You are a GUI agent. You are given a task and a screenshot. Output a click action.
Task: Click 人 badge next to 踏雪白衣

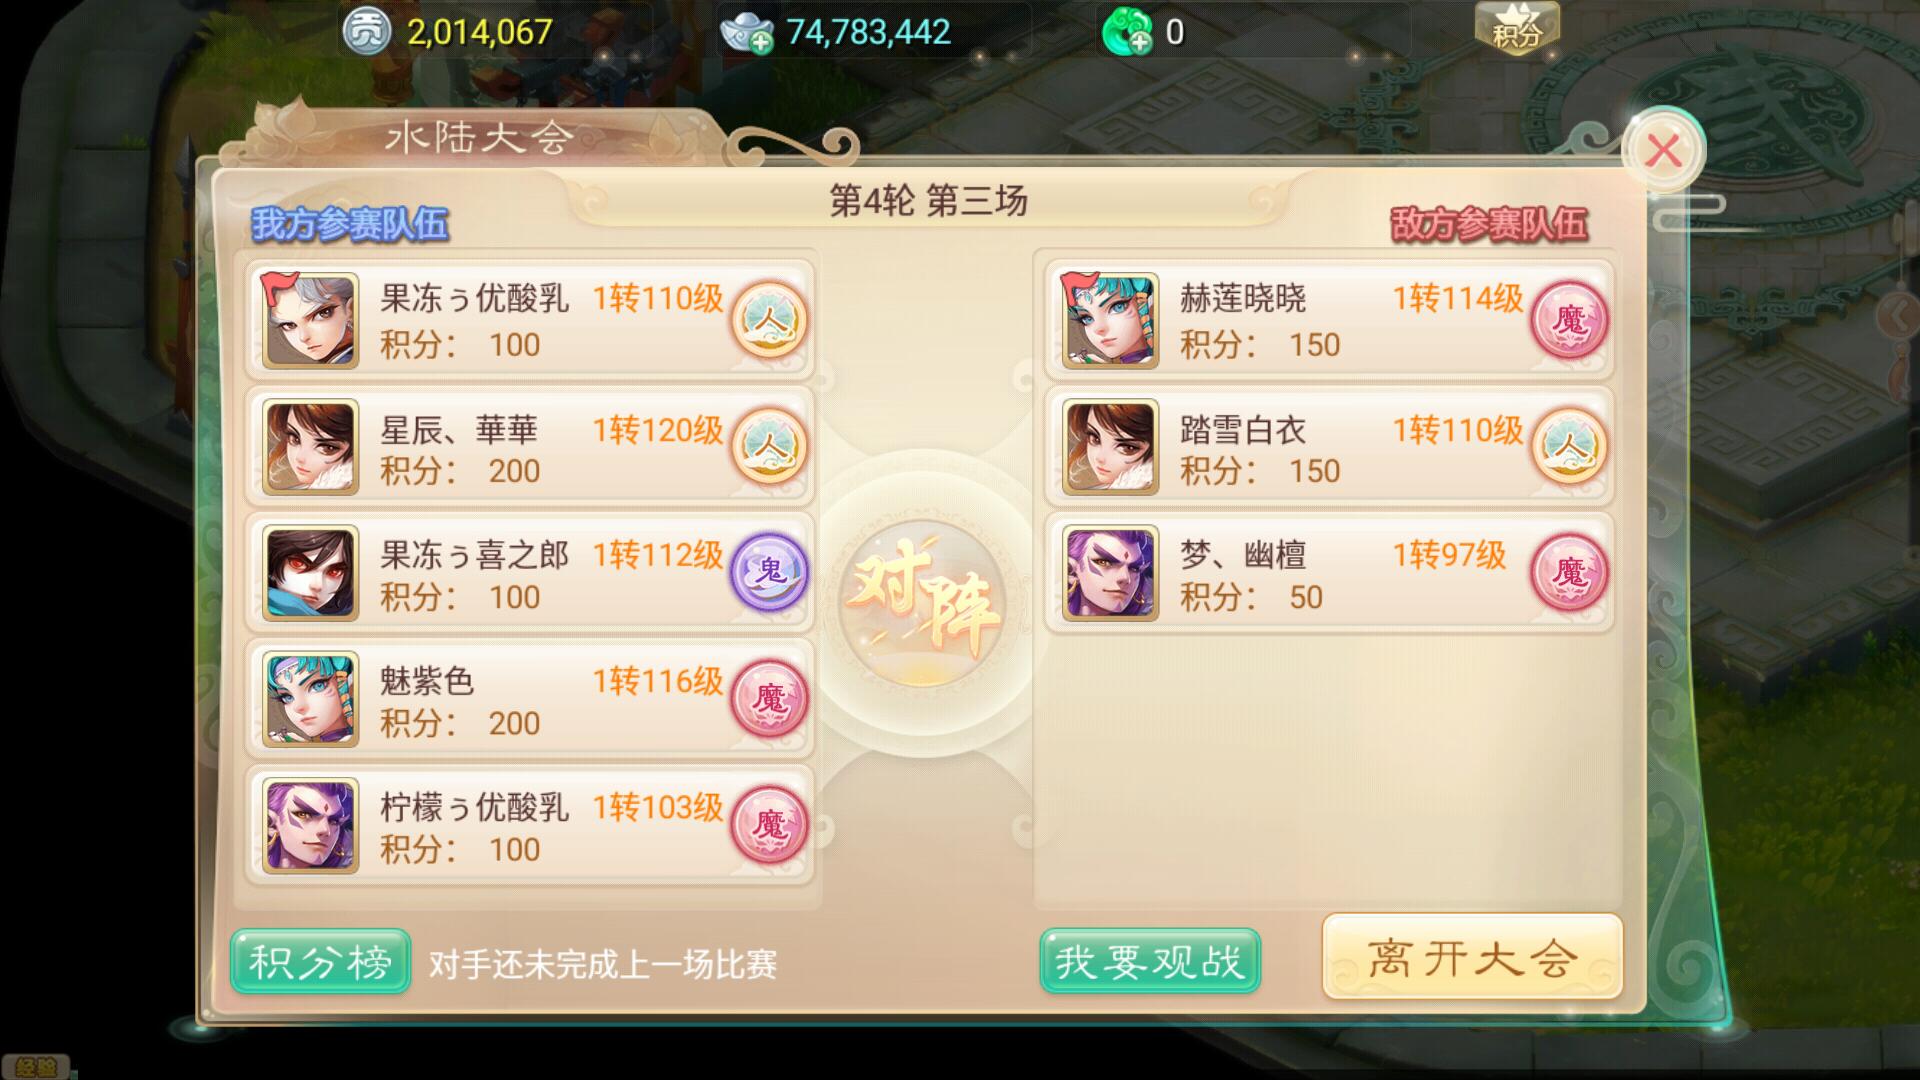coord(1569,446)
